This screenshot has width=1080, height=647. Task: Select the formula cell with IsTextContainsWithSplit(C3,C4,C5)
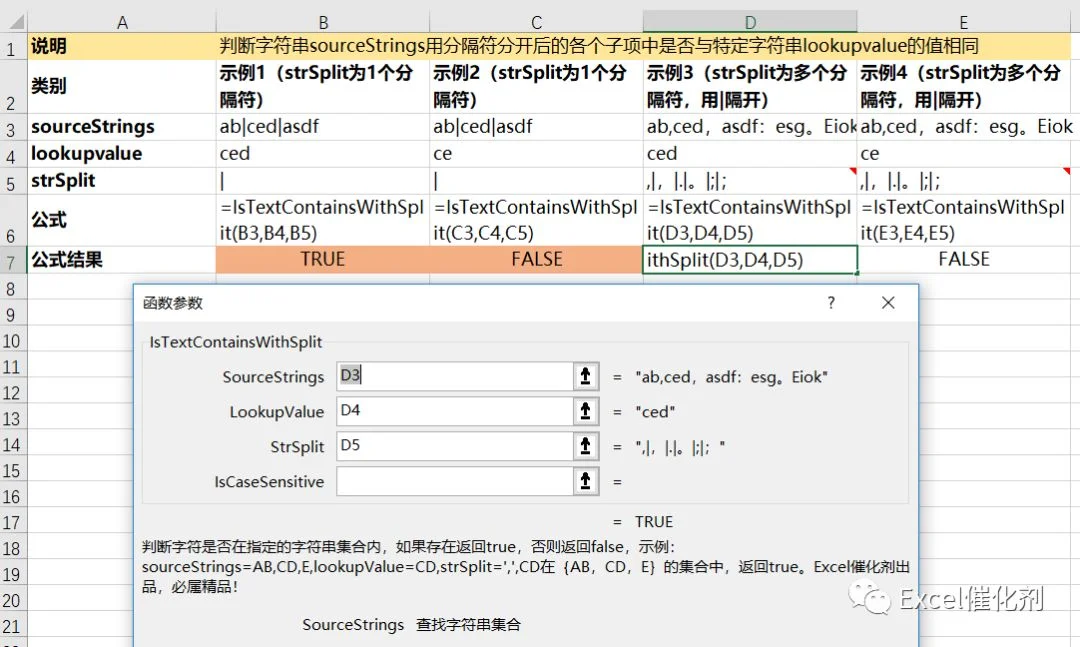tap(537, 220)
